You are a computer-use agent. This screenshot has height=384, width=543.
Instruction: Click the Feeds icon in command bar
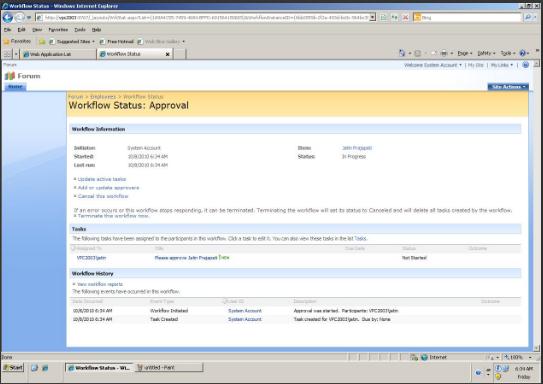[x=418, y=53]
